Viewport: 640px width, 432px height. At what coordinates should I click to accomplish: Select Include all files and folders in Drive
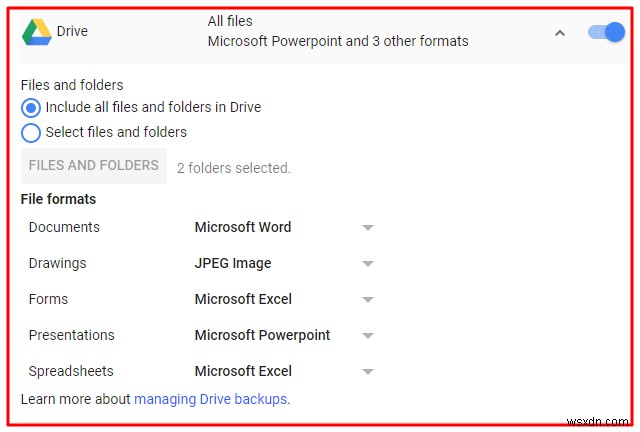pos(31,107)
